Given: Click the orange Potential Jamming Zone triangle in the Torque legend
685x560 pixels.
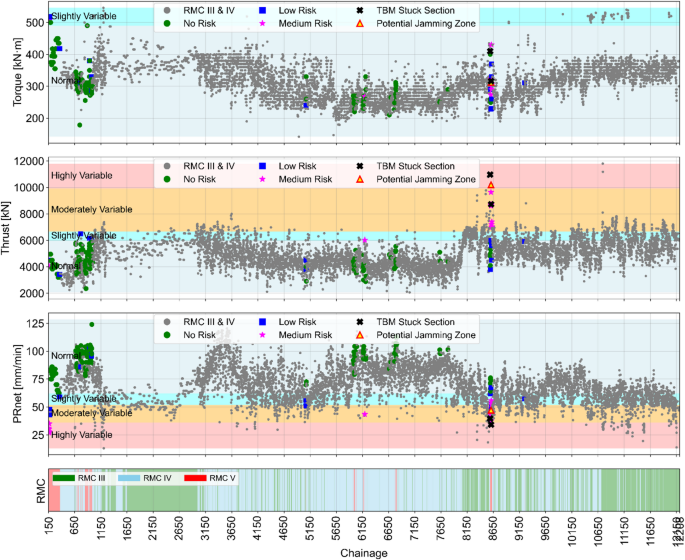Looking at the screenshot, I should pyautogui.click(x=359, y=22).
